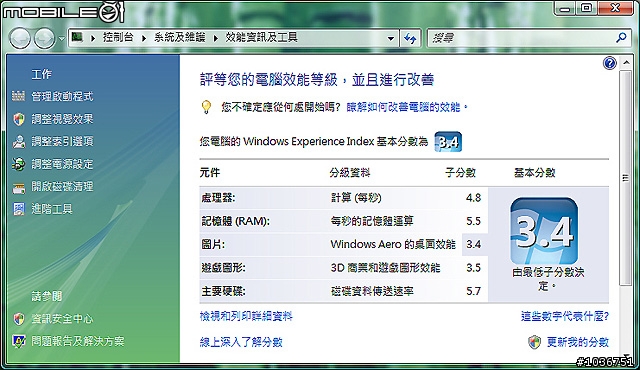Open 資訊安全中心 link
The image size is (640, 370).
62,319
